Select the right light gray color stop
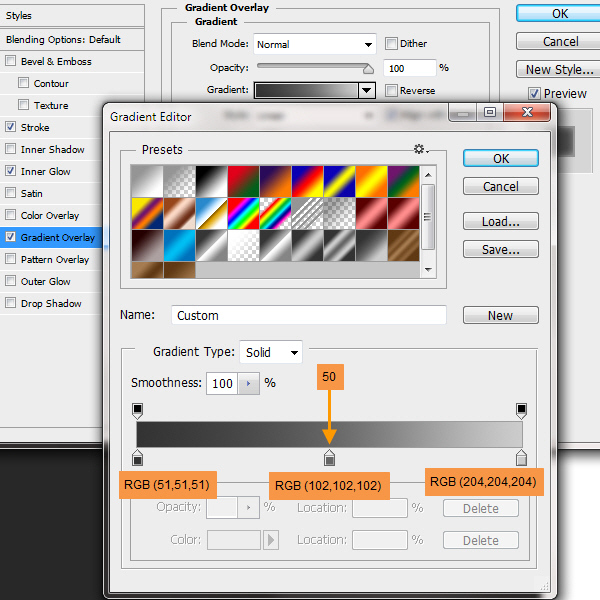 click(521, 458)
